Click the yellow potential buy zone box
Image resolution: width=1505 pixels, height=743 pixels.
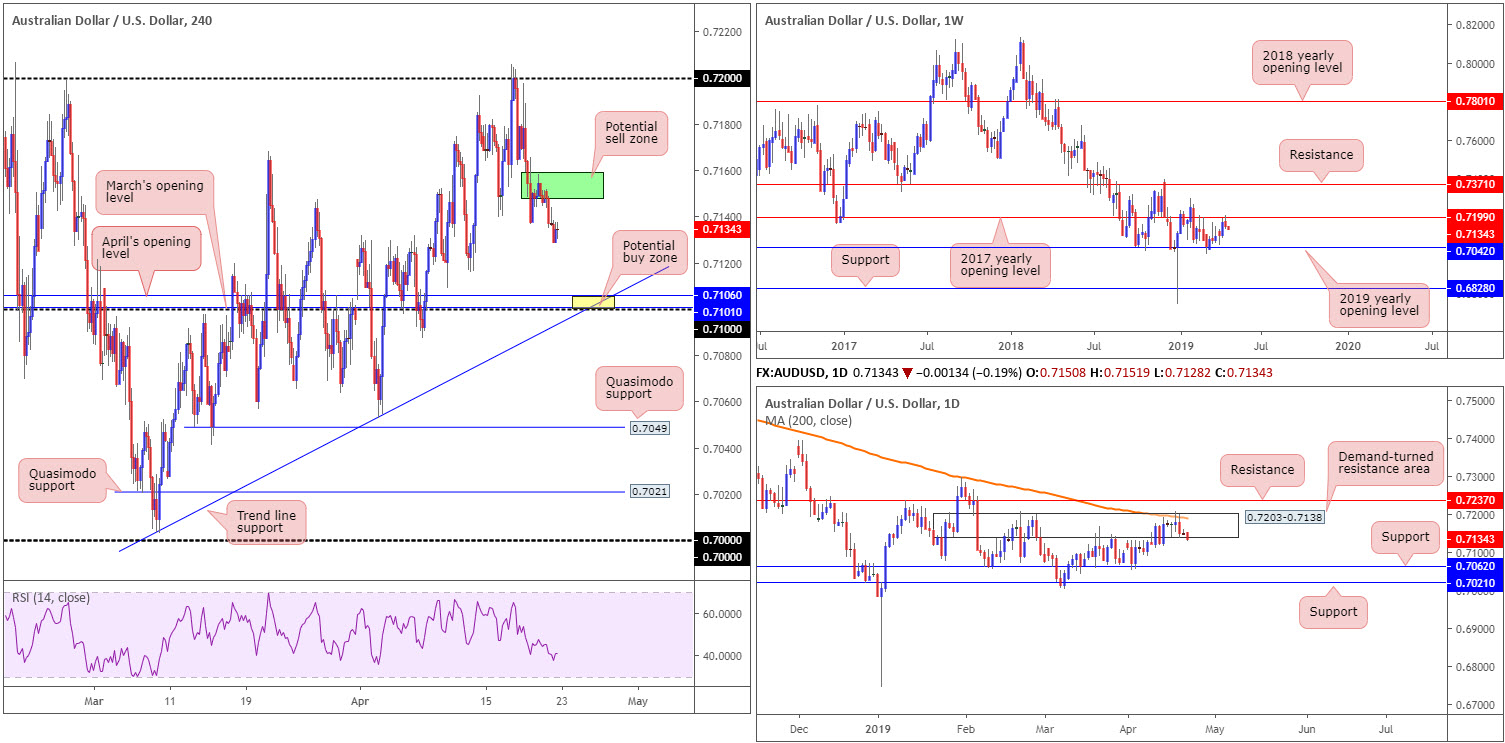(592, 301)
